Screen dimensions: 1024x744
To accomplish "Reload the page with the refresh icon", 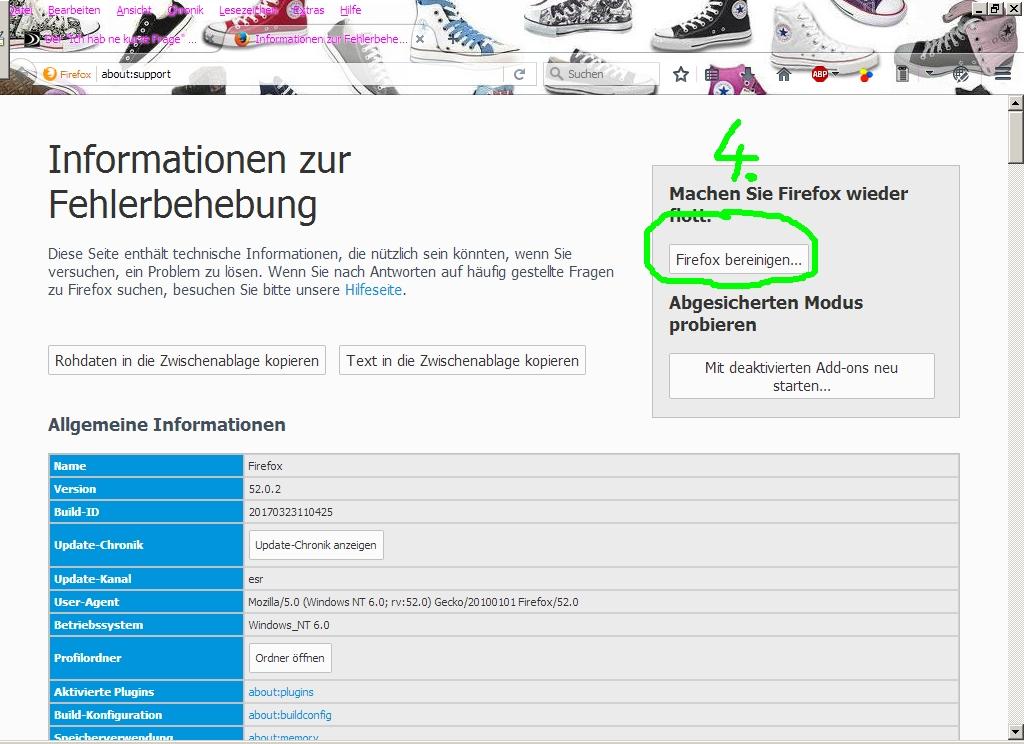I will click(519, 74).
